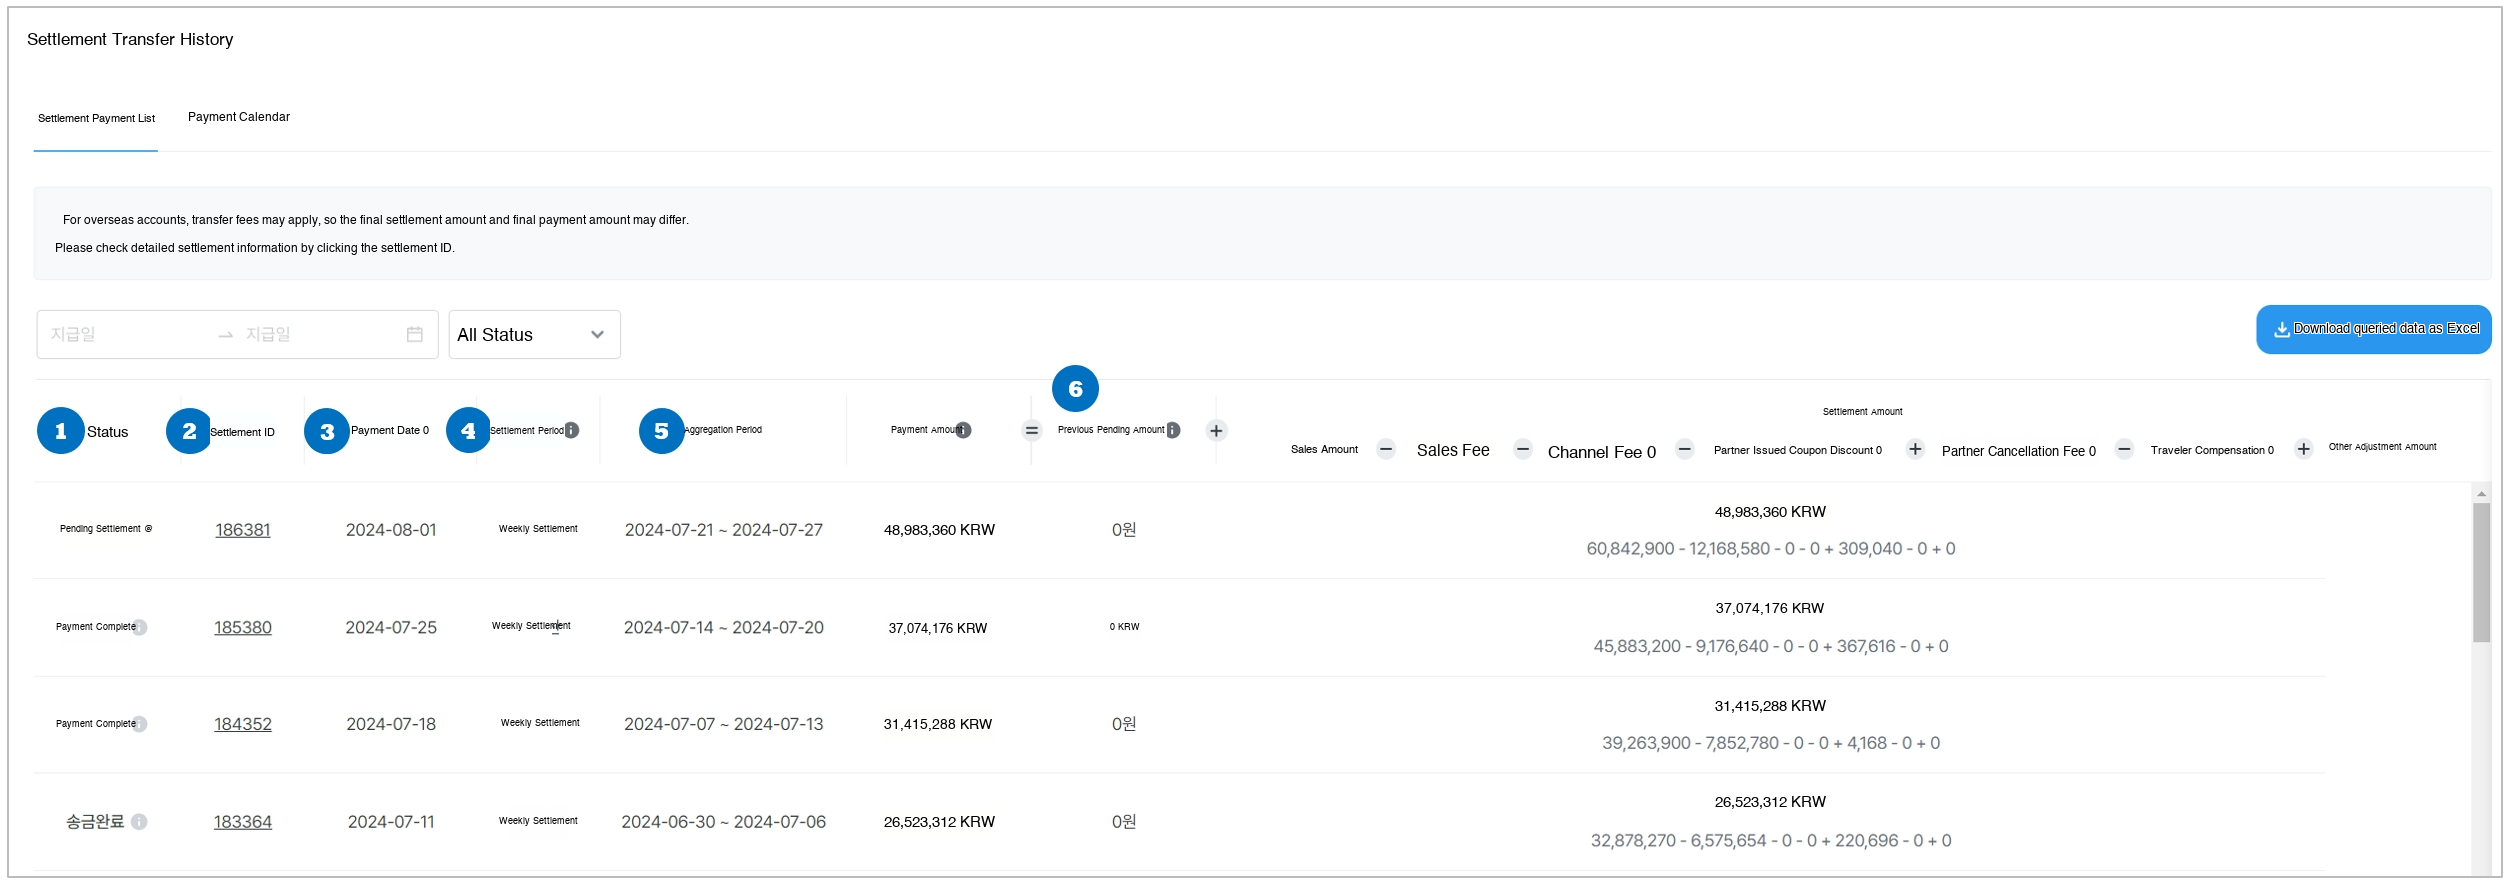Download queried data as Excel
The height and width of the screenshot is (887, 2511).
point(2373,329)
